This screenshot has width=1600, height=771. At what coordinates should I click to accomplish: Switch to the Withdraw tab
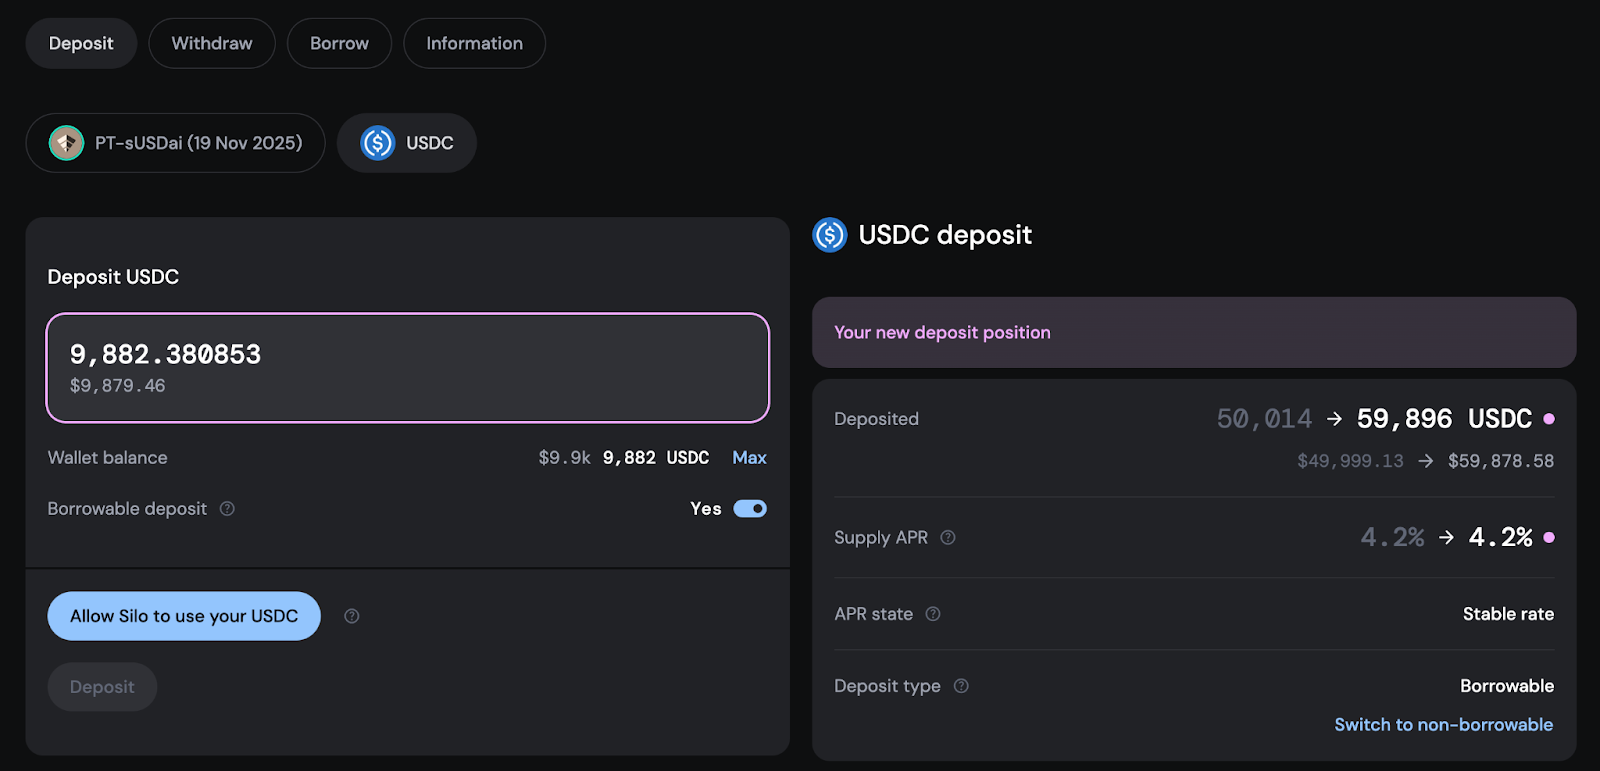[x=212, y=44]
